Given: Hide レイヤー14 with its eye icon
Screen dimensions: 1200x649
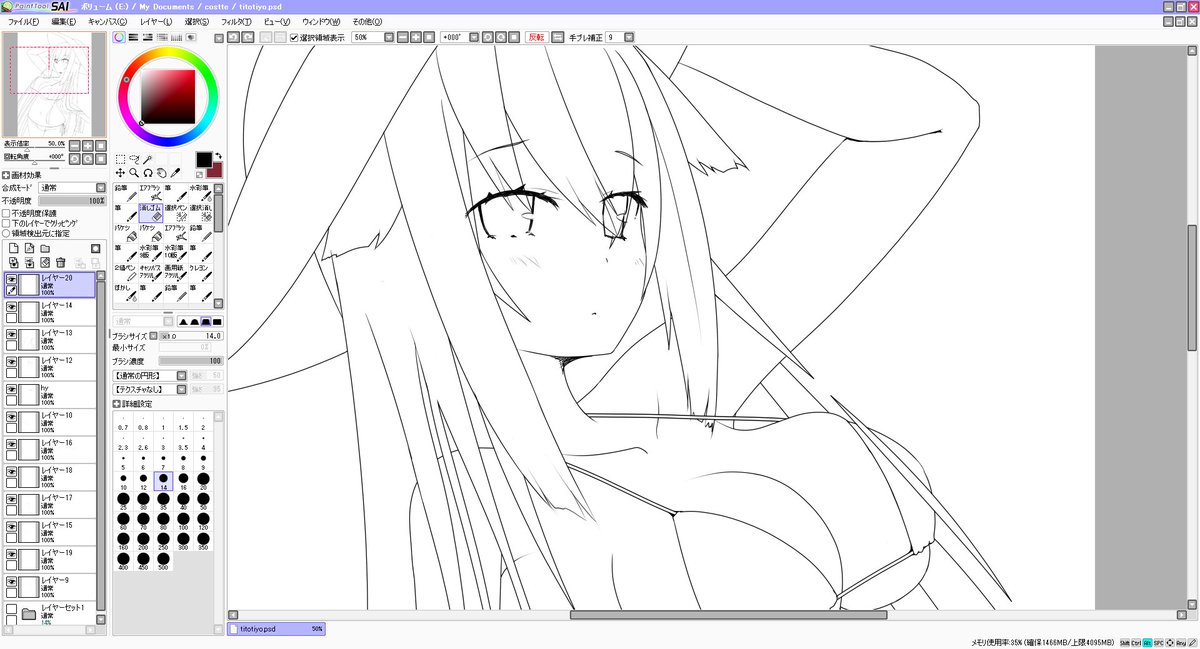Looking at the screenshot, I should (x=12, y=307).
